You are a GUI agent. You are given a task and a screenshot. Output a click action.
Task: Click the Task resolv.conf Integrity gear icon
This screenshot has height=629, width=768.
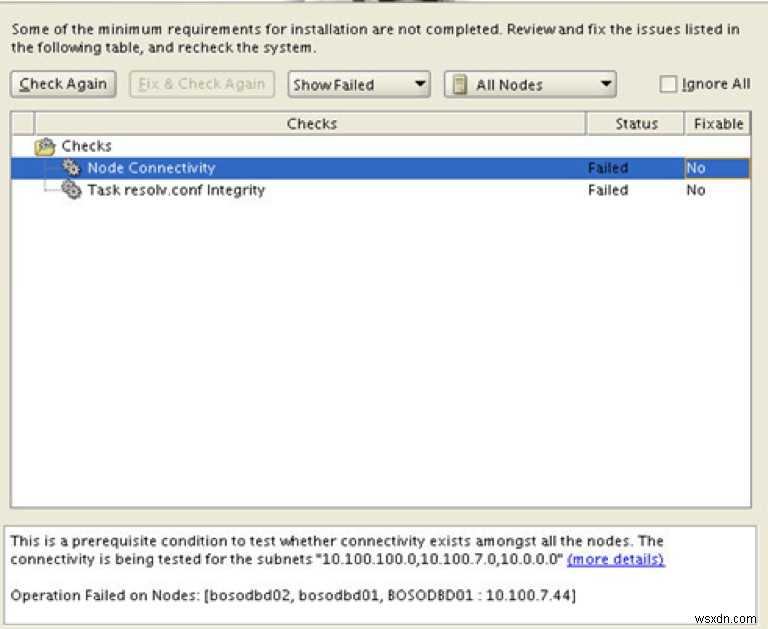[71, 190]
